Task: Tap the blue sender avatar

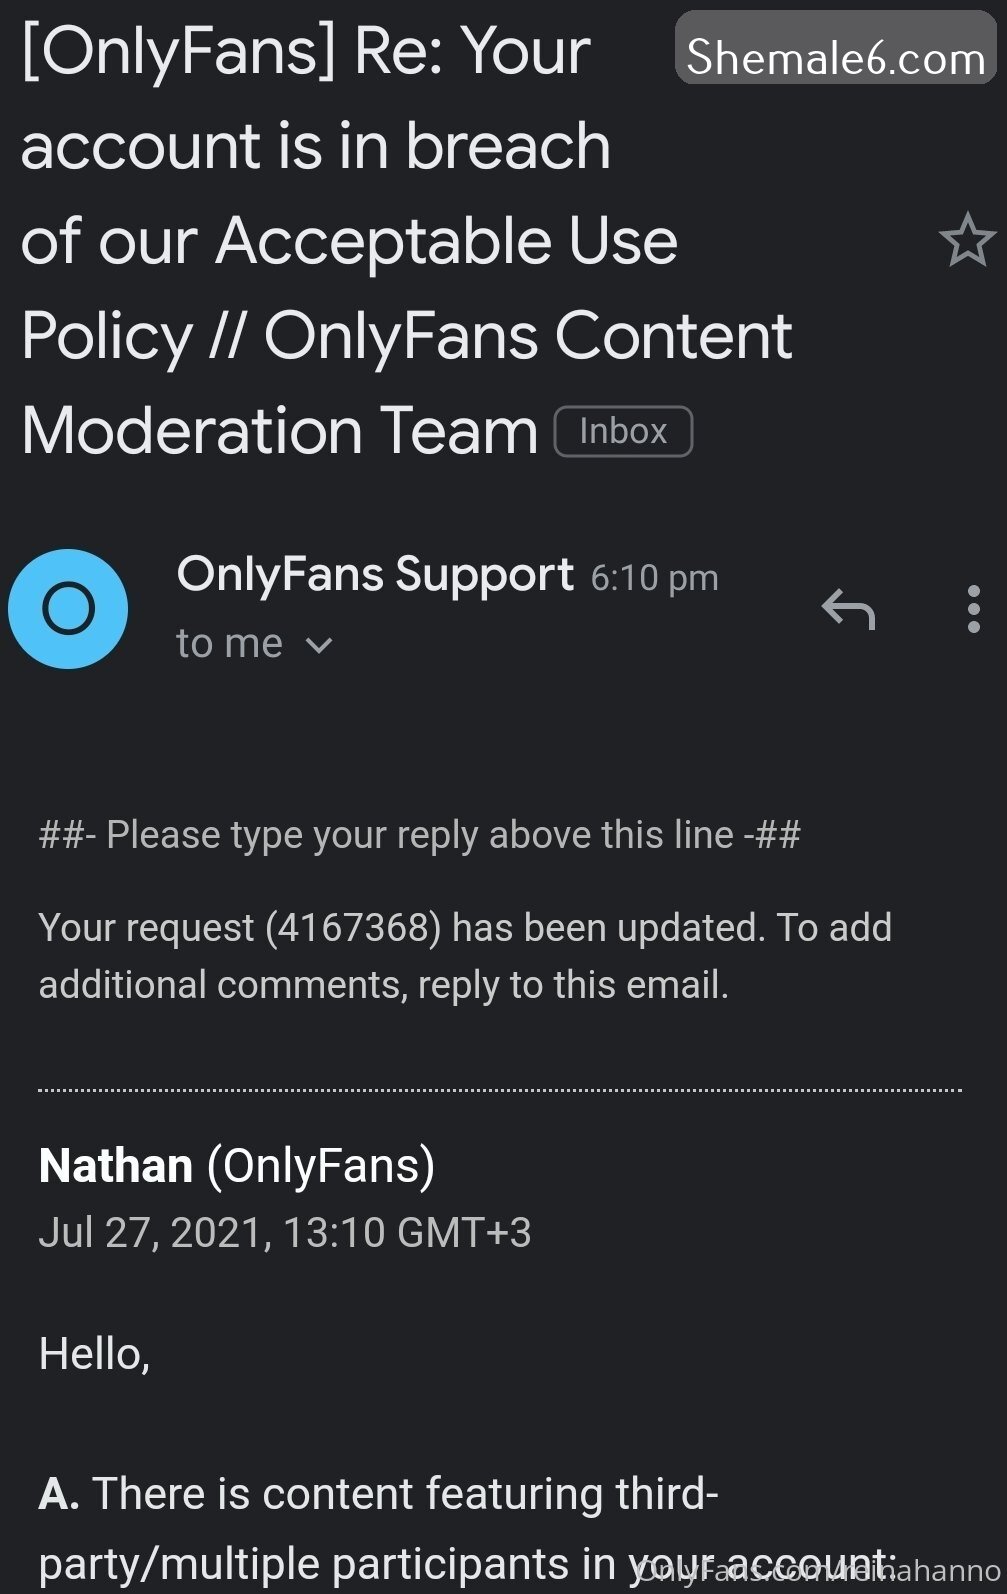Action: (68, 608)
